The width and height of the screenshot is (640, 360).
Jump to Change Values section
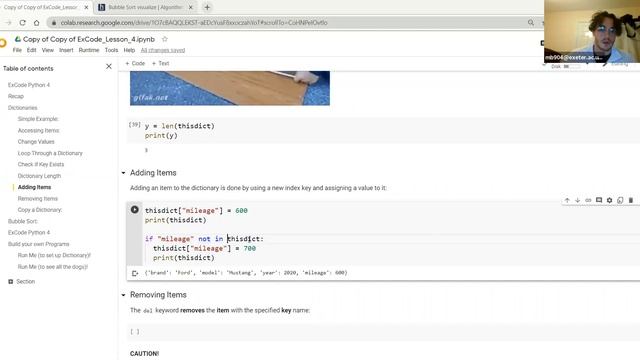(36, 142)
